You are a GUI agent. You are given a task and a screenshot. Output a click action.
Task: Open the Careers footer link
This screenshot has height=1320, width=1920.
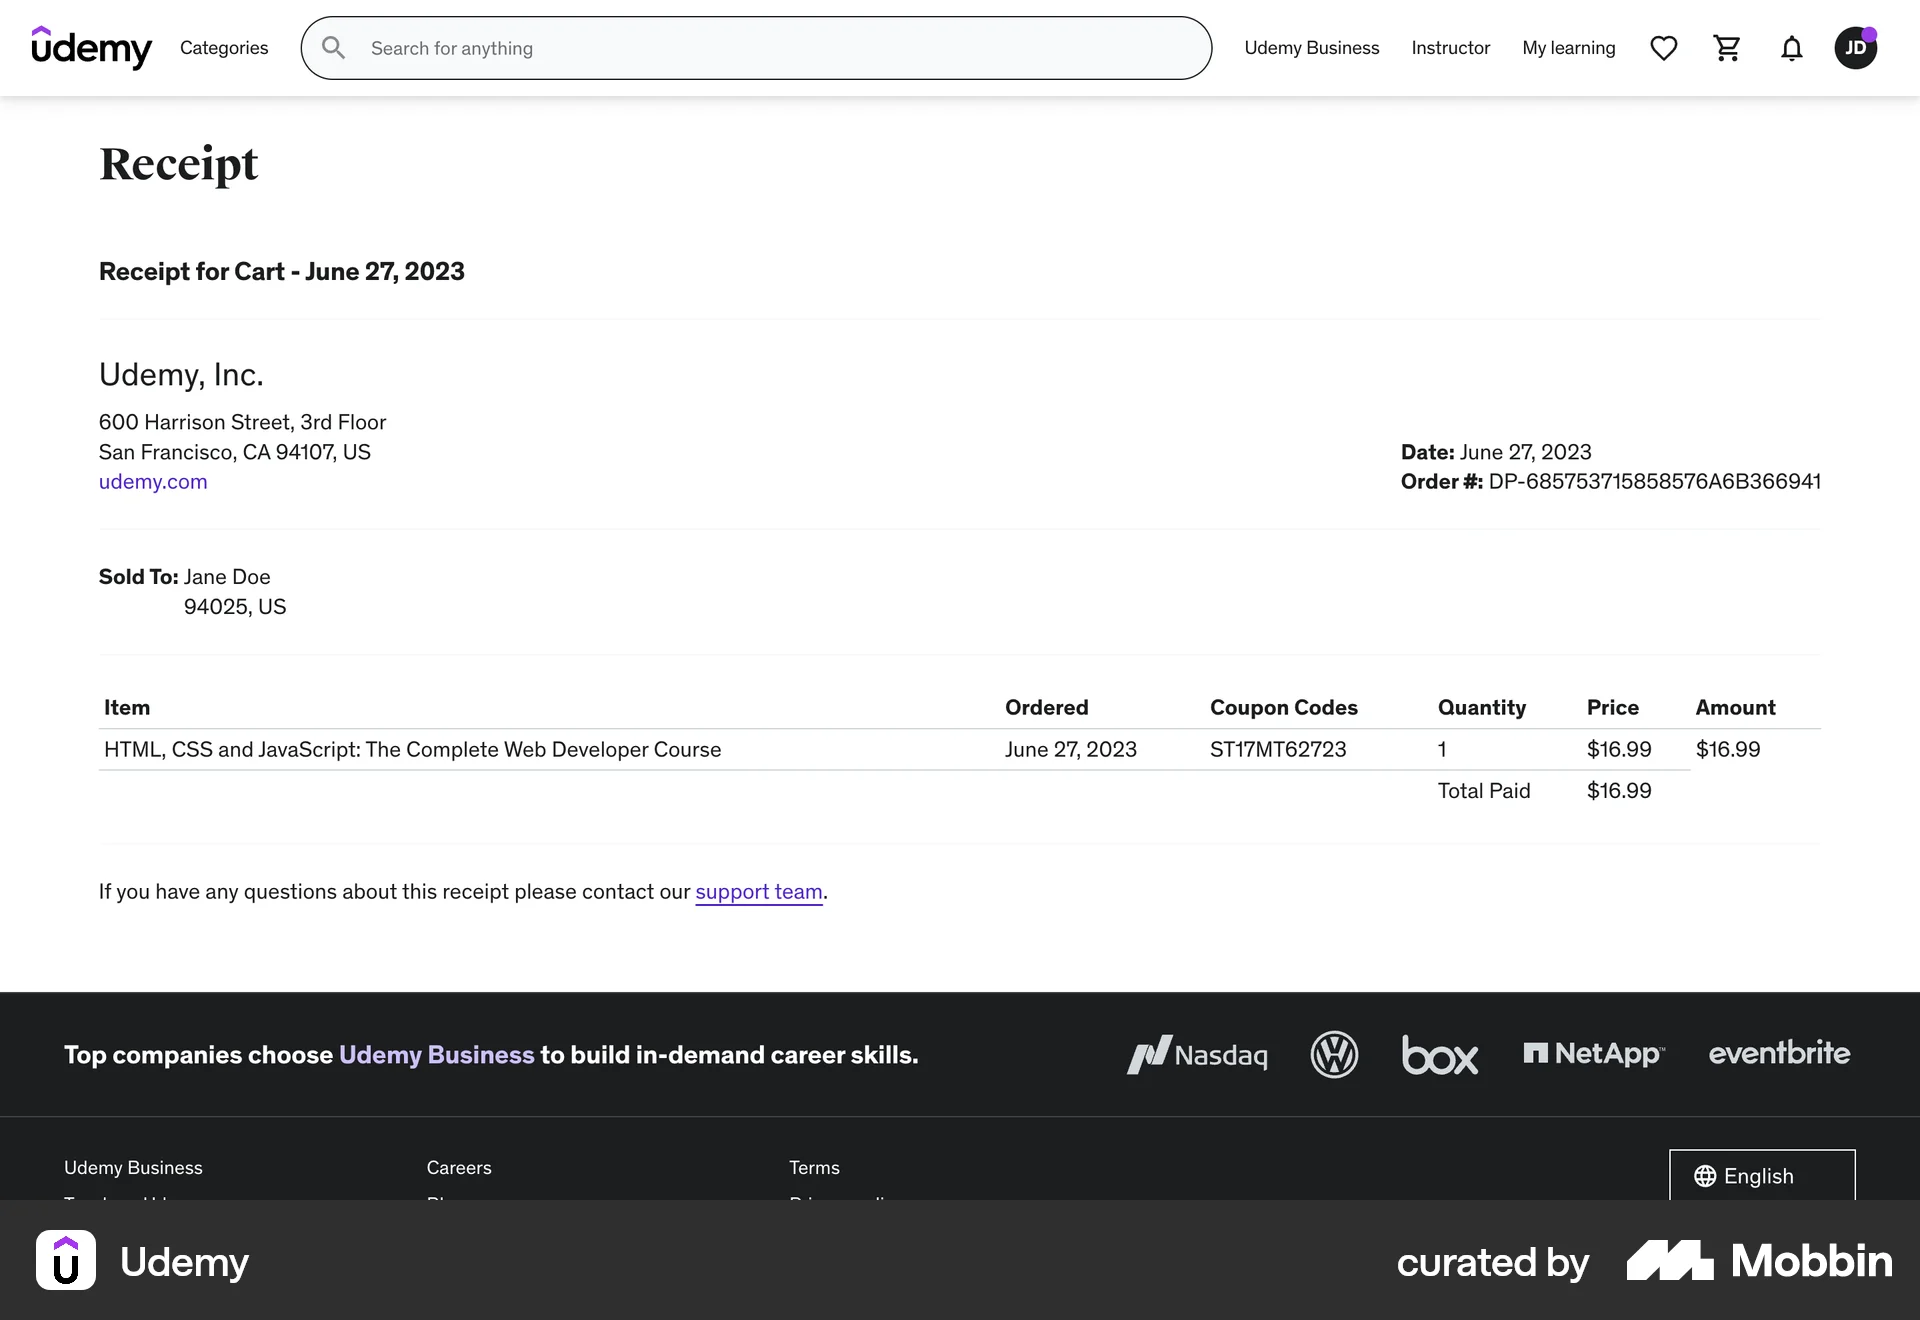458,1167
